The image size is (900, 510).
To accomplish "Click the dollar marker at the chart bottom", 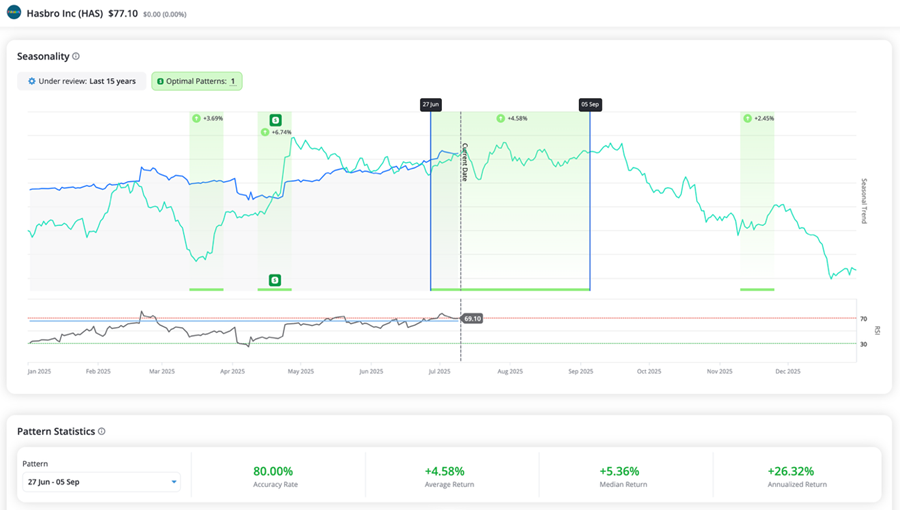I will (x=275, y=280).
